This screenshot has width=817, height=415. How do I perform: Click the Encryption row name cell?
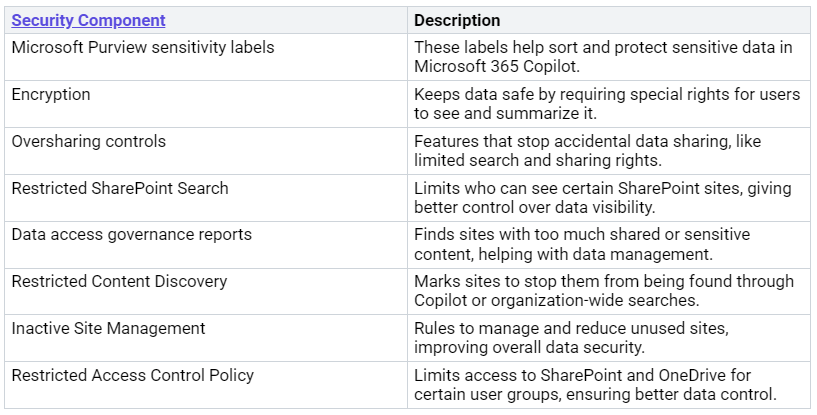point(51,94)
